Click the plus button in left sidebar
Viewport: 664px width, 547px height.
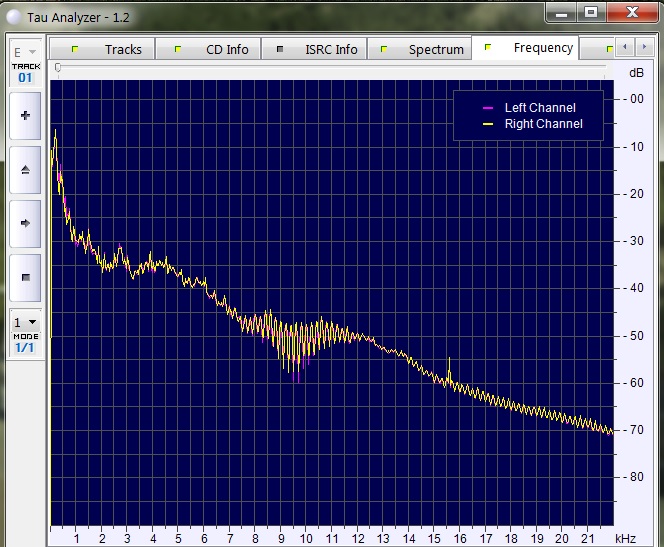coord(25,116)
